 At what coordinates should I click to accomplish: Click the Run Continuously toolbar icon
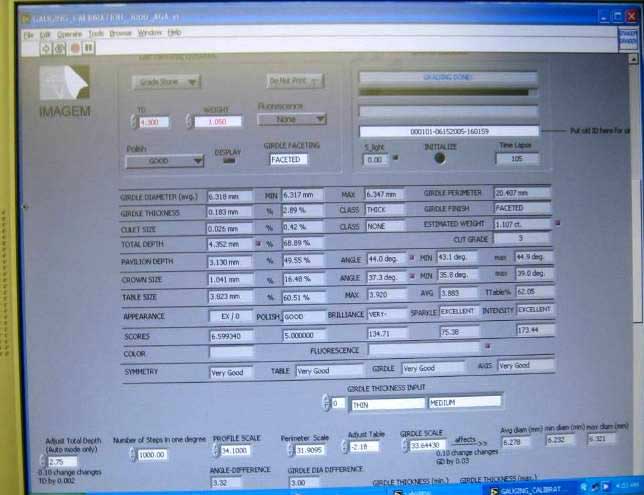pos(60,48)
